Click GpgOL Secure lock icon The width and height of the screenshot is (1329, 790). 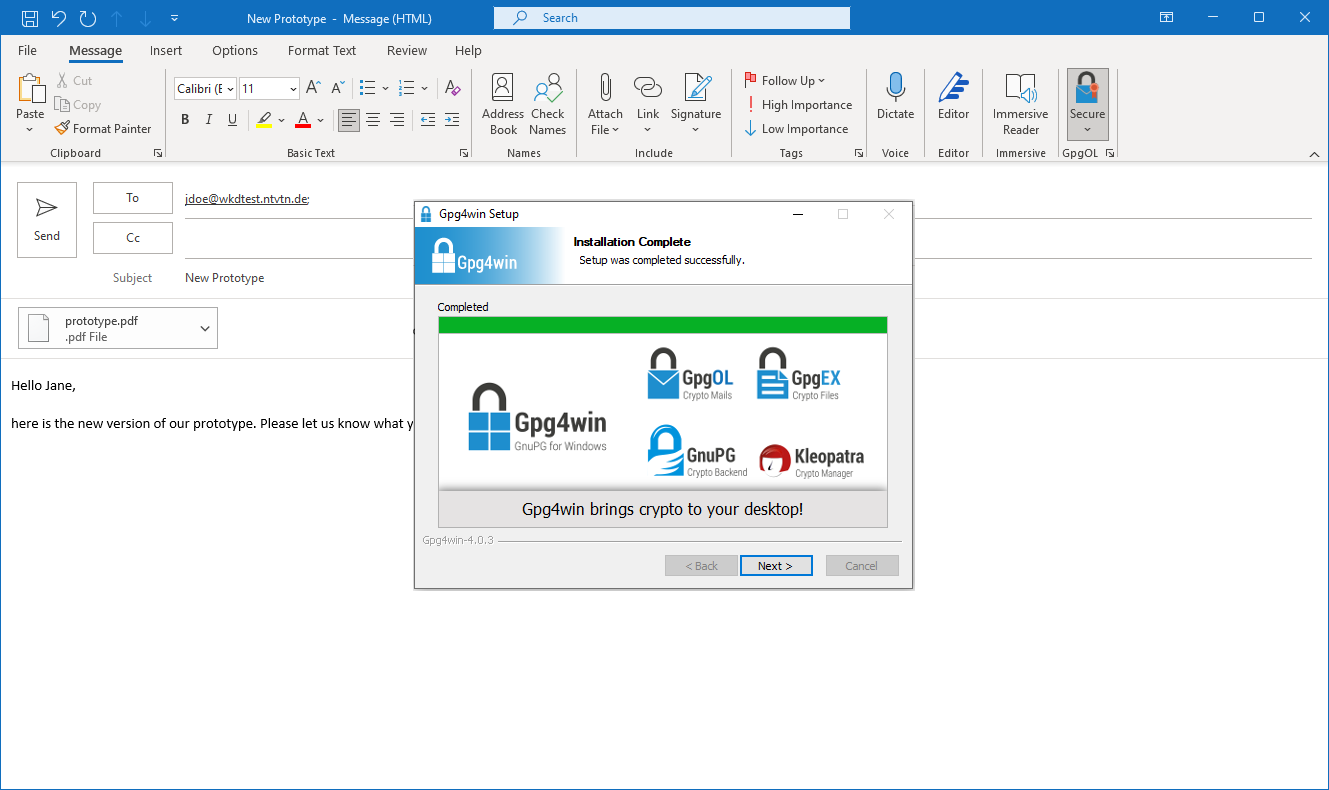[x=1087, y=89]
